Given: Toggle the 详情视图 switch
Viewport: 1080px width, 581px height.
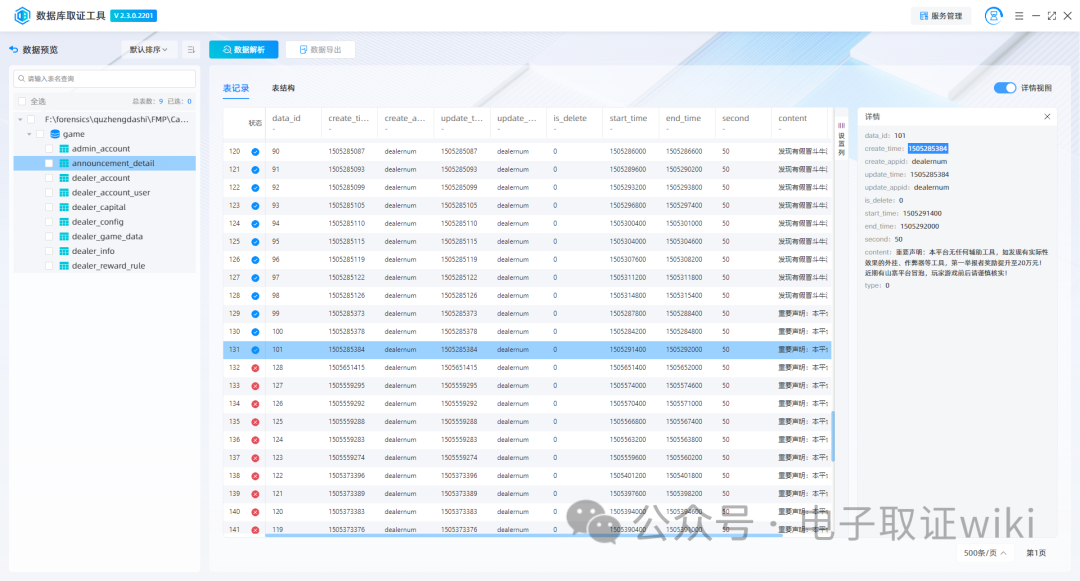Looking at the screenshot, I should [x=1004, y=87].
